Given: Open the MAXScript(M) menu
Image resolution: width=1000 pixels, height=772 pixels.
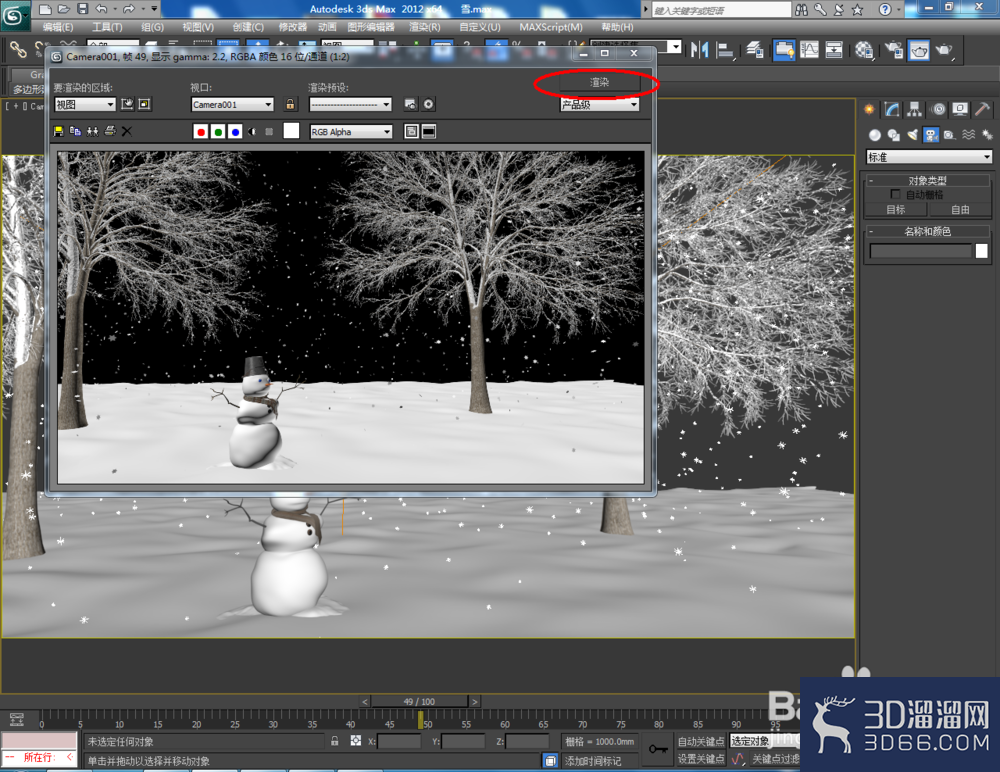Looking at the screenshot, I should (550, 27).
